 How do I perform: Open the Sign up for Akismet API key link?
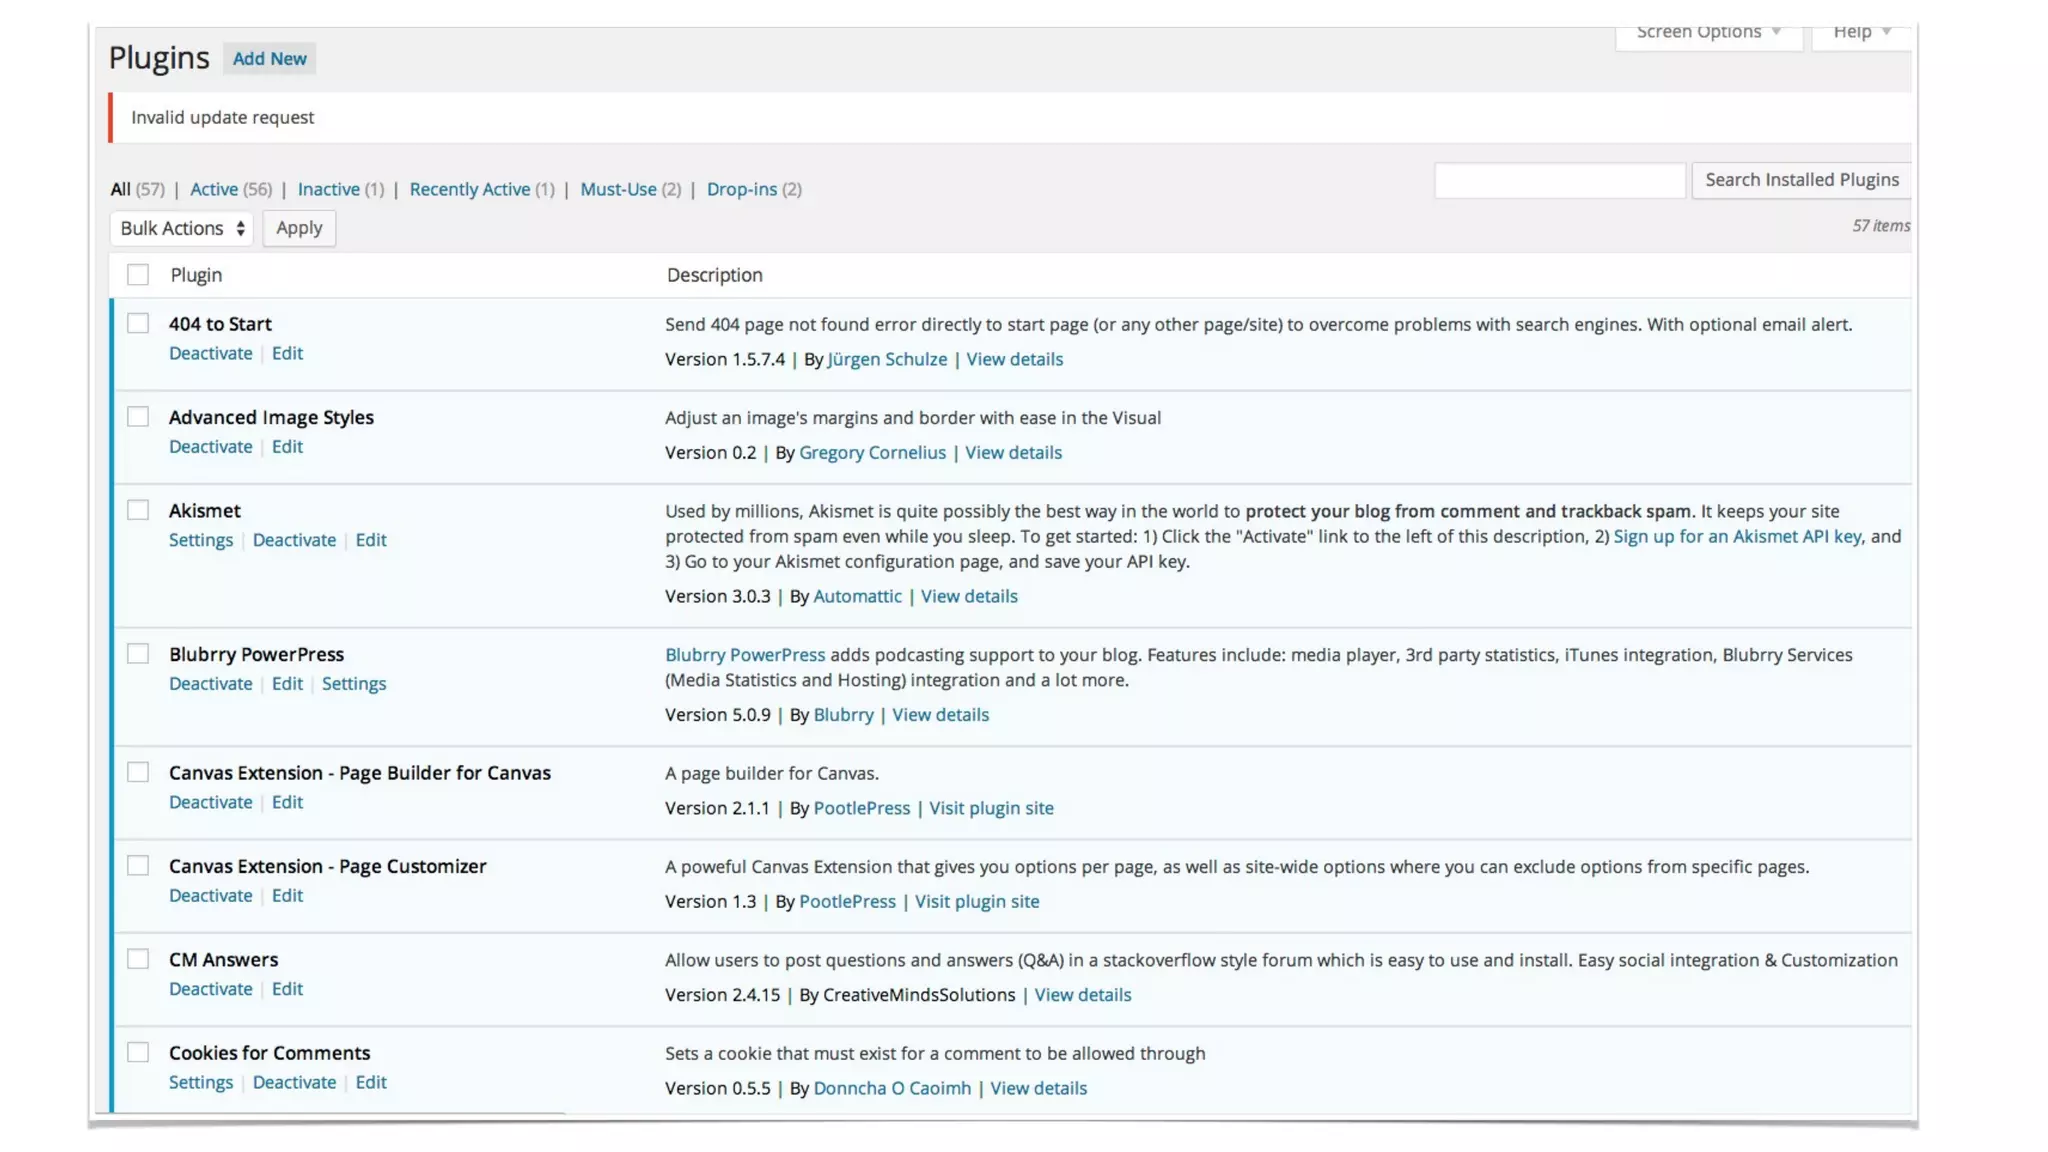click(x=1736, y=537)
